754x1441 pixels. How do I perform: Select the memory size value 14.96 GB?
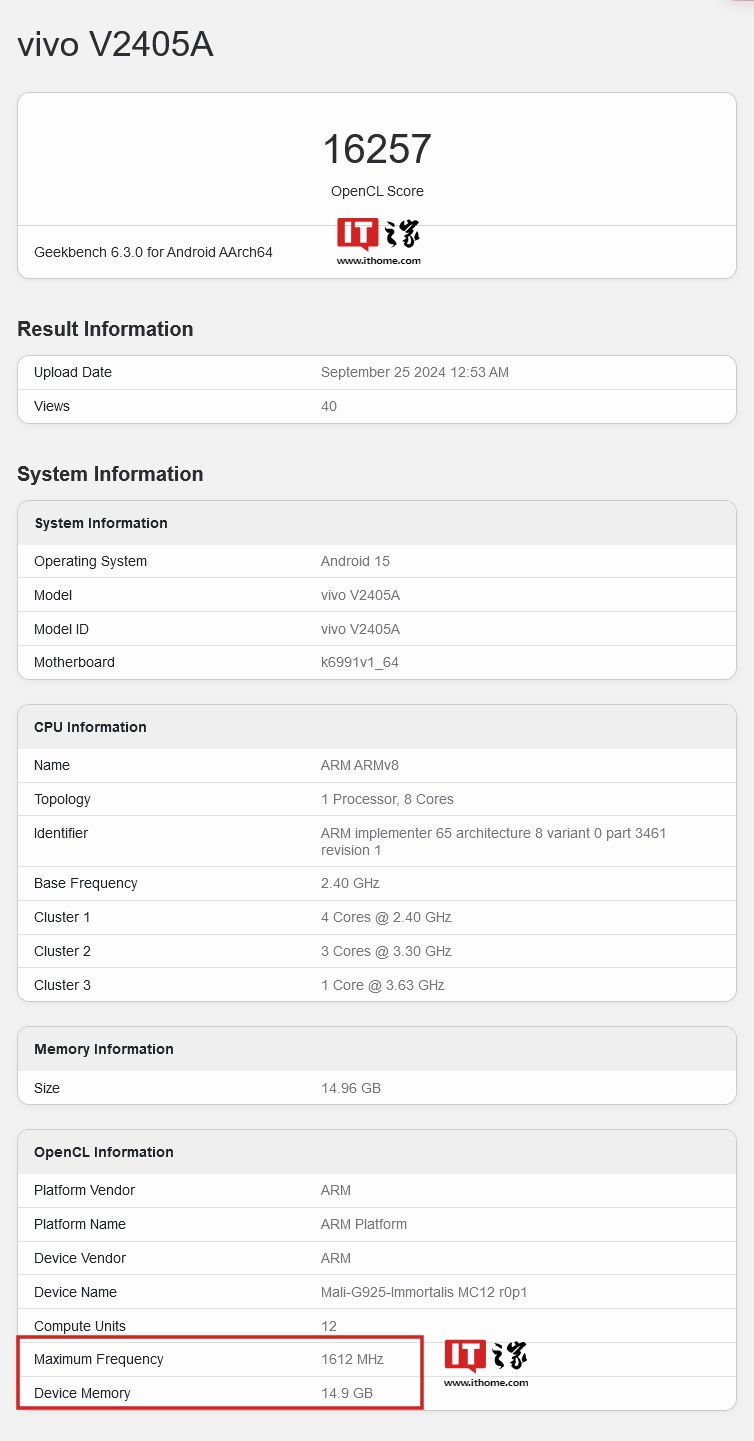350,1088
